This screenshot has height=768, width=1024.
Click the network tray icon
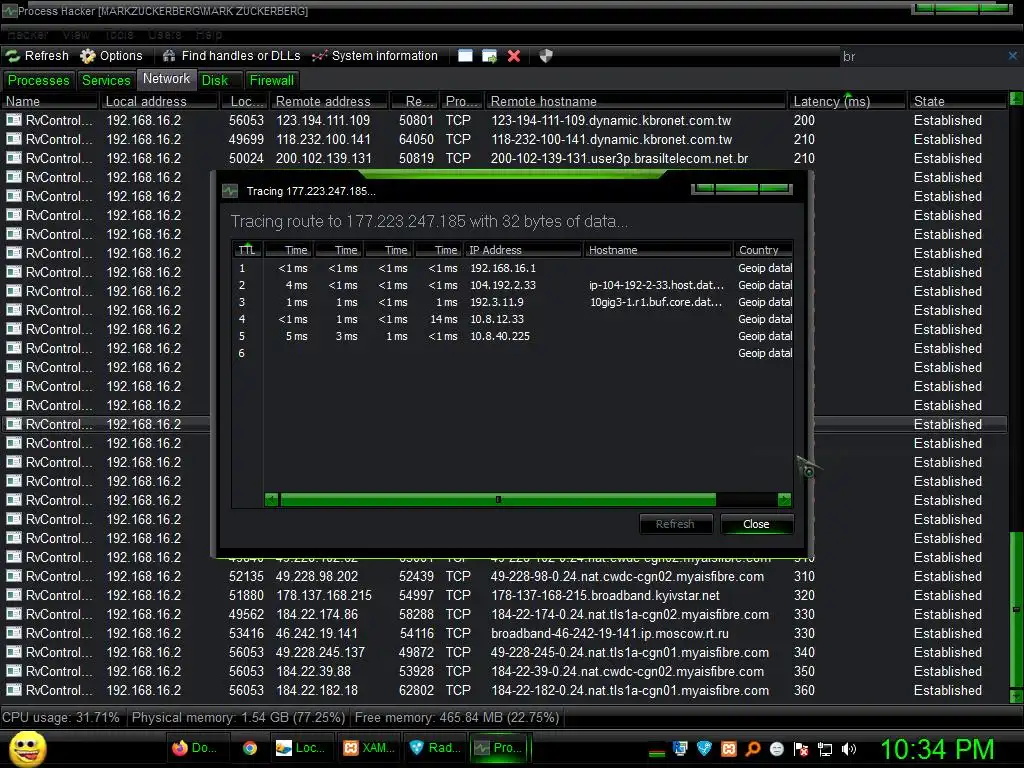825,749
